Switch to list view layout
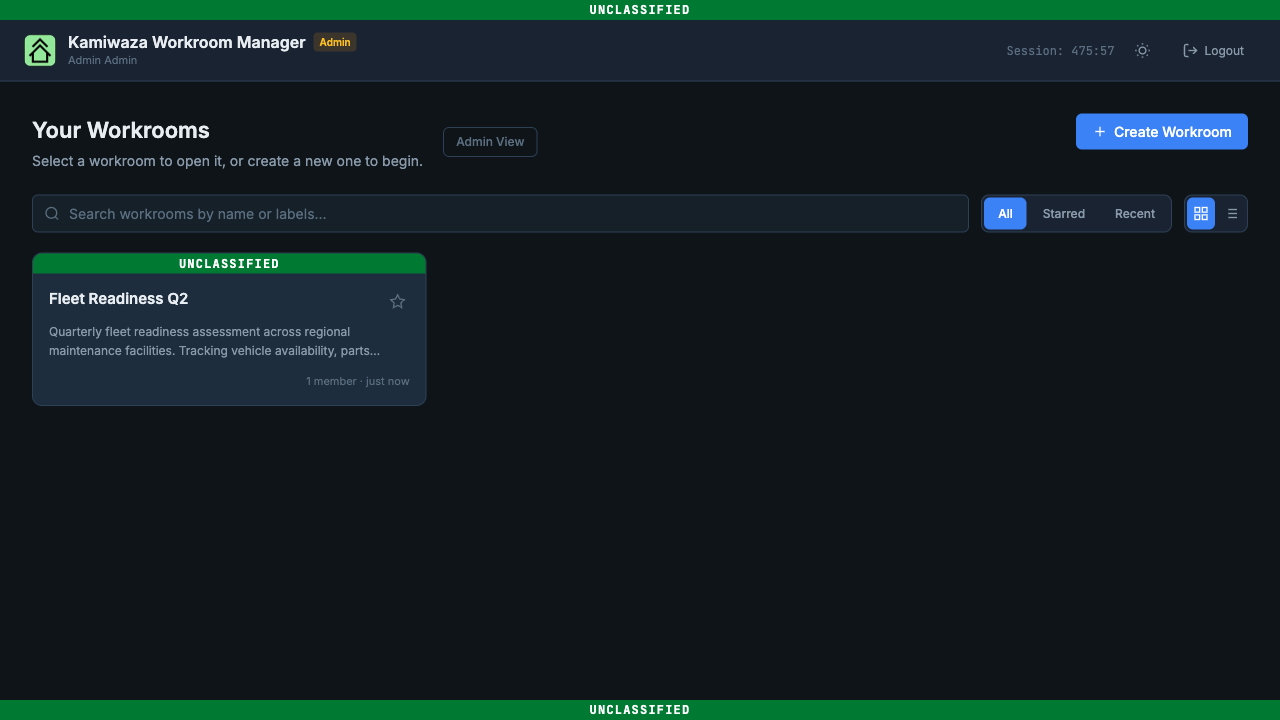1280x720 pixels. [1232, 214]
